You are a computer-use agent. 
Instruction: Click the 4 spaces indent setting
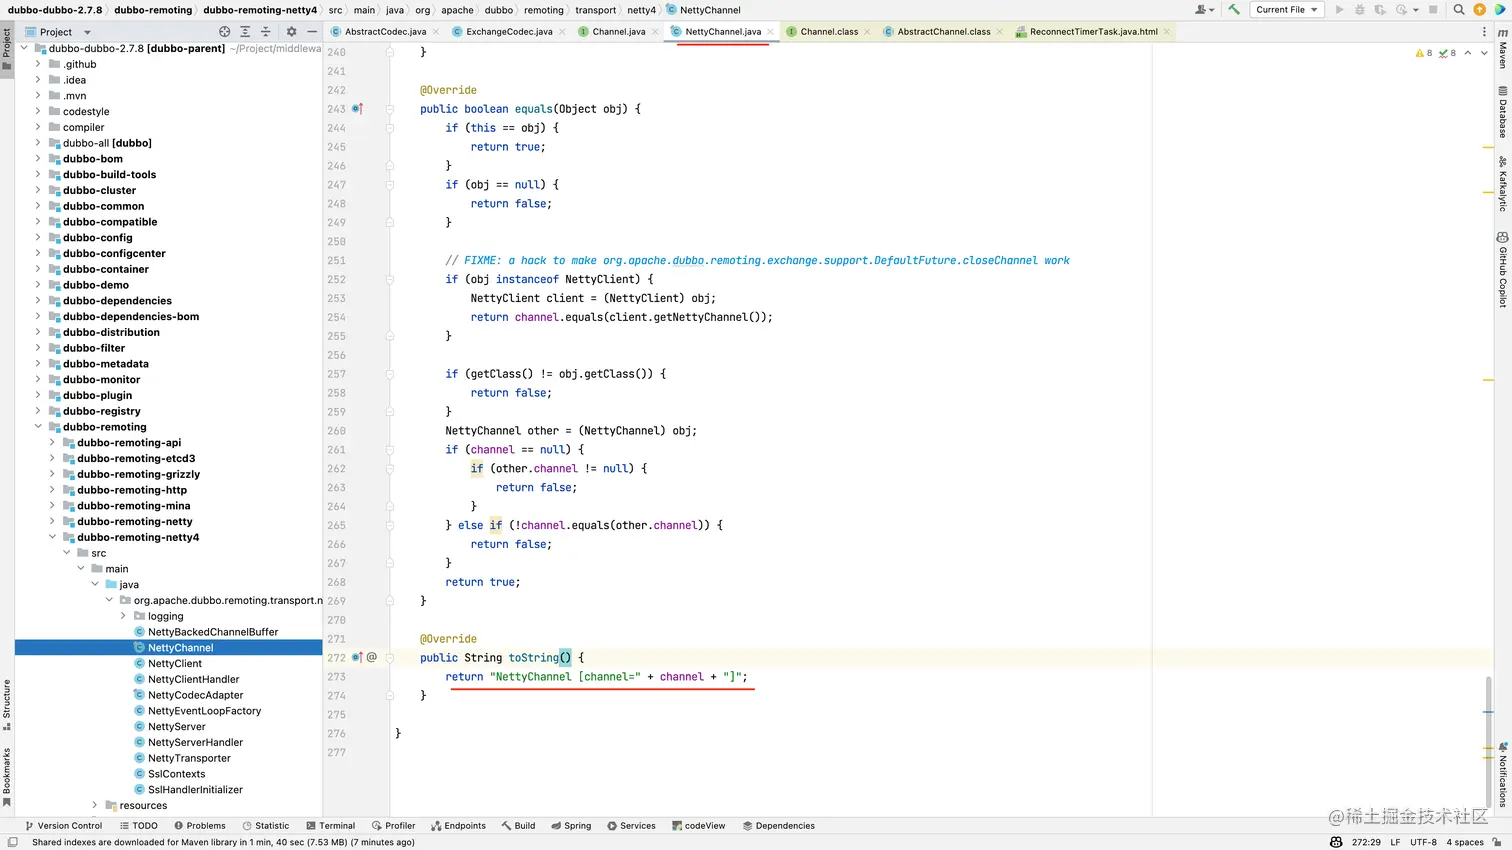(x=1465, y=842)
